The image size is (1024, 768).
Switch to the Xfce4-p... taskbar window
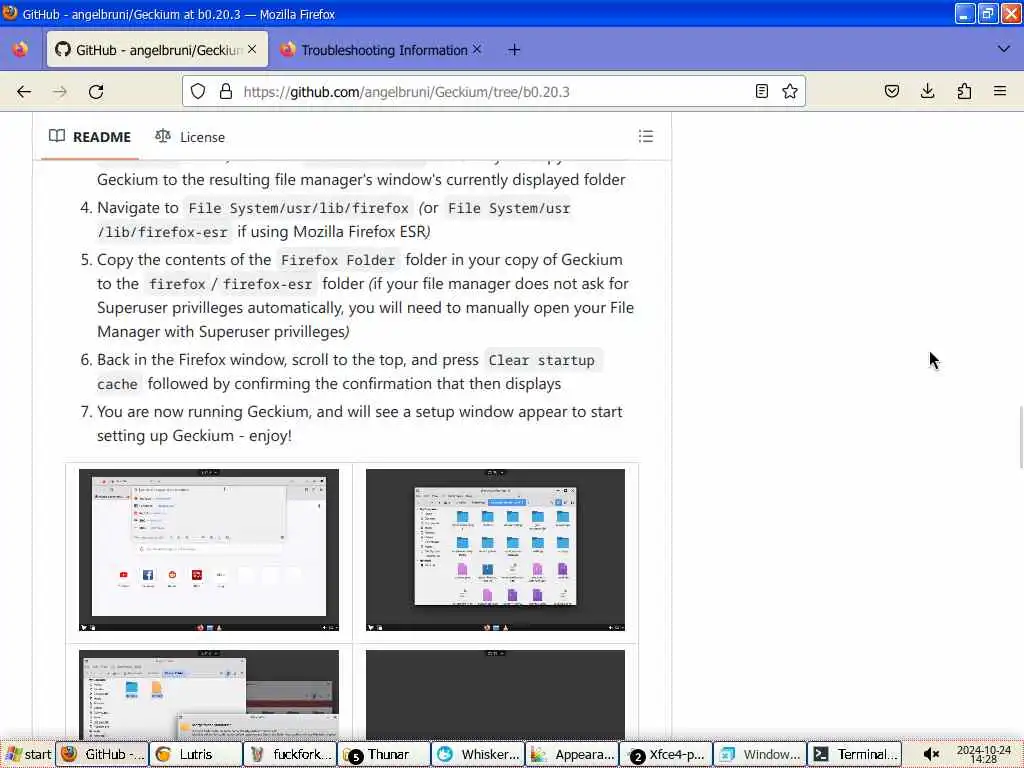click(x=665, y=754)
